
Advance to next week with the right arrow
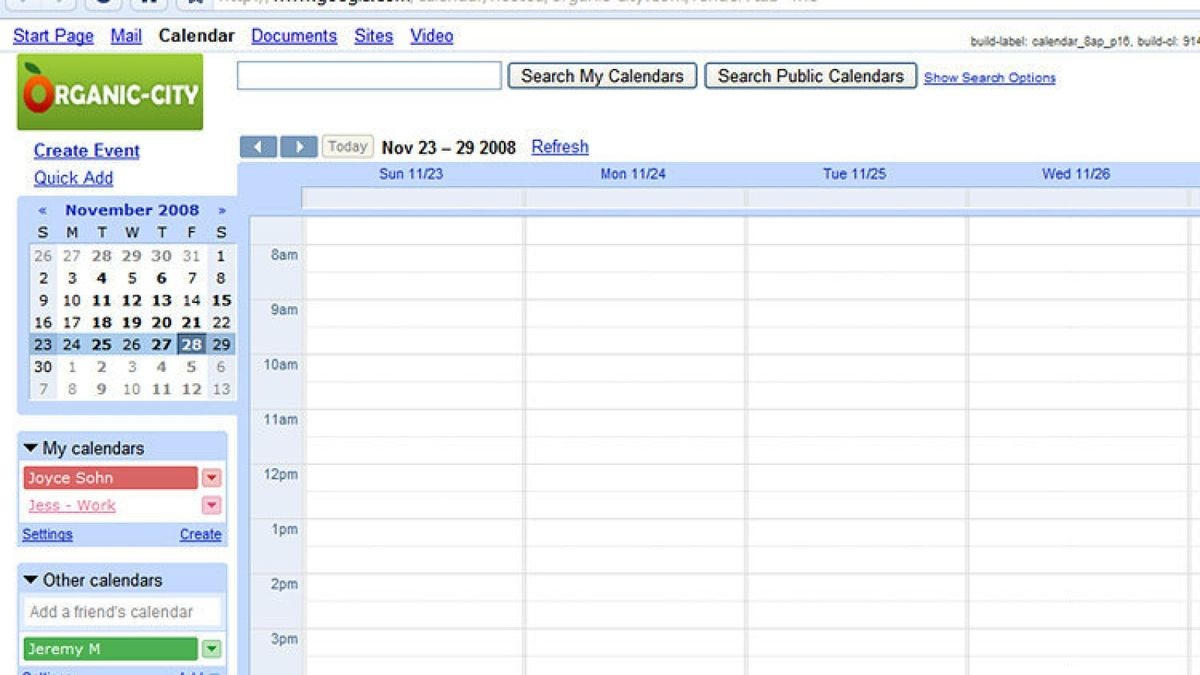[298, 146]
